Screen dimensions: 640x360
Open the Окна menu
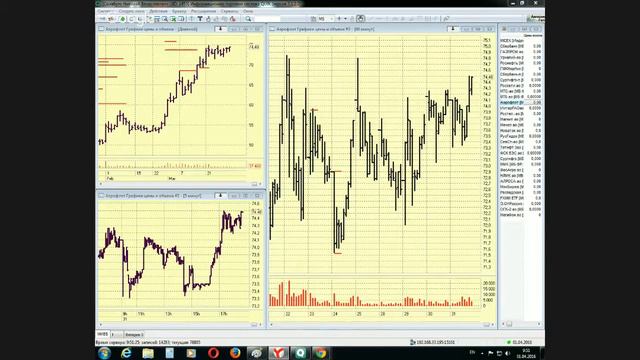248,11
